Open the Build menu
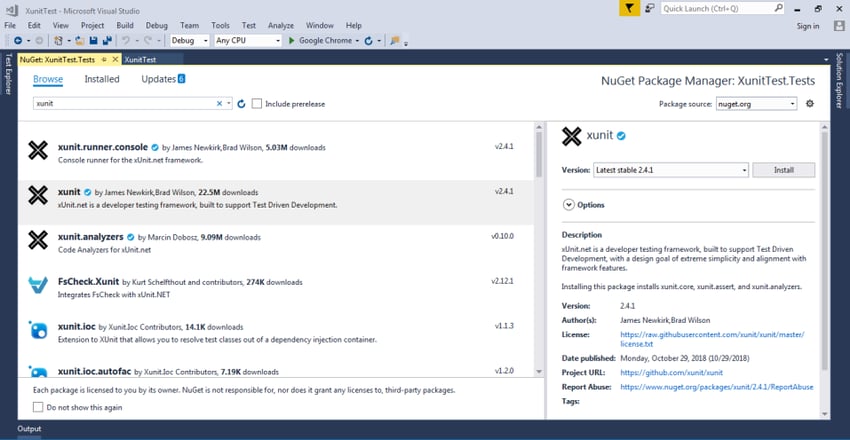 tap(125, 25)
